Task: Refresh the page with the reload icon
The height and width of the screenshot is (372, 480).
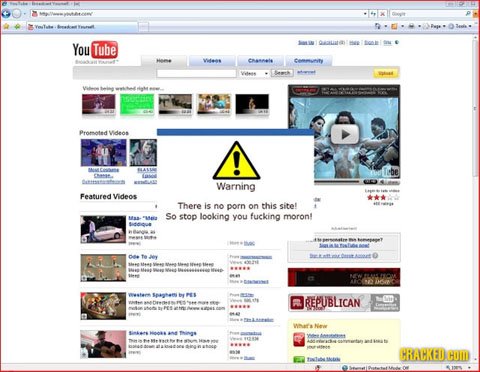Action: [374, 14]
